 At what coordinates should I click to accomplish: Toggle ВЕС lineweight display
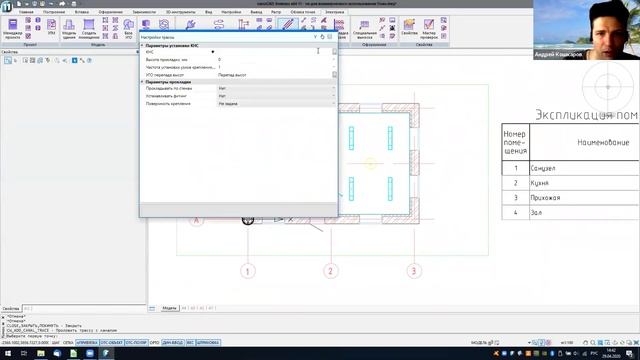[x=190, y=343]
